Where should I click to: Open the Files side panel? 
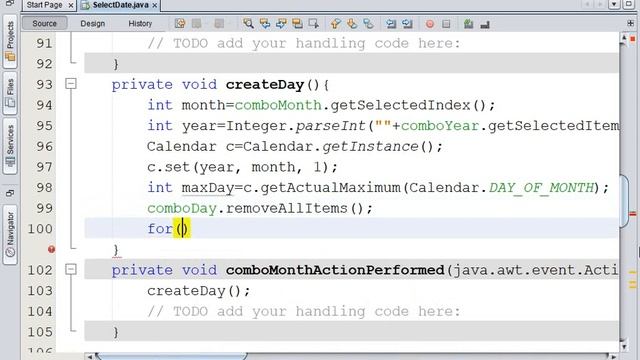[x=10, y=93]
